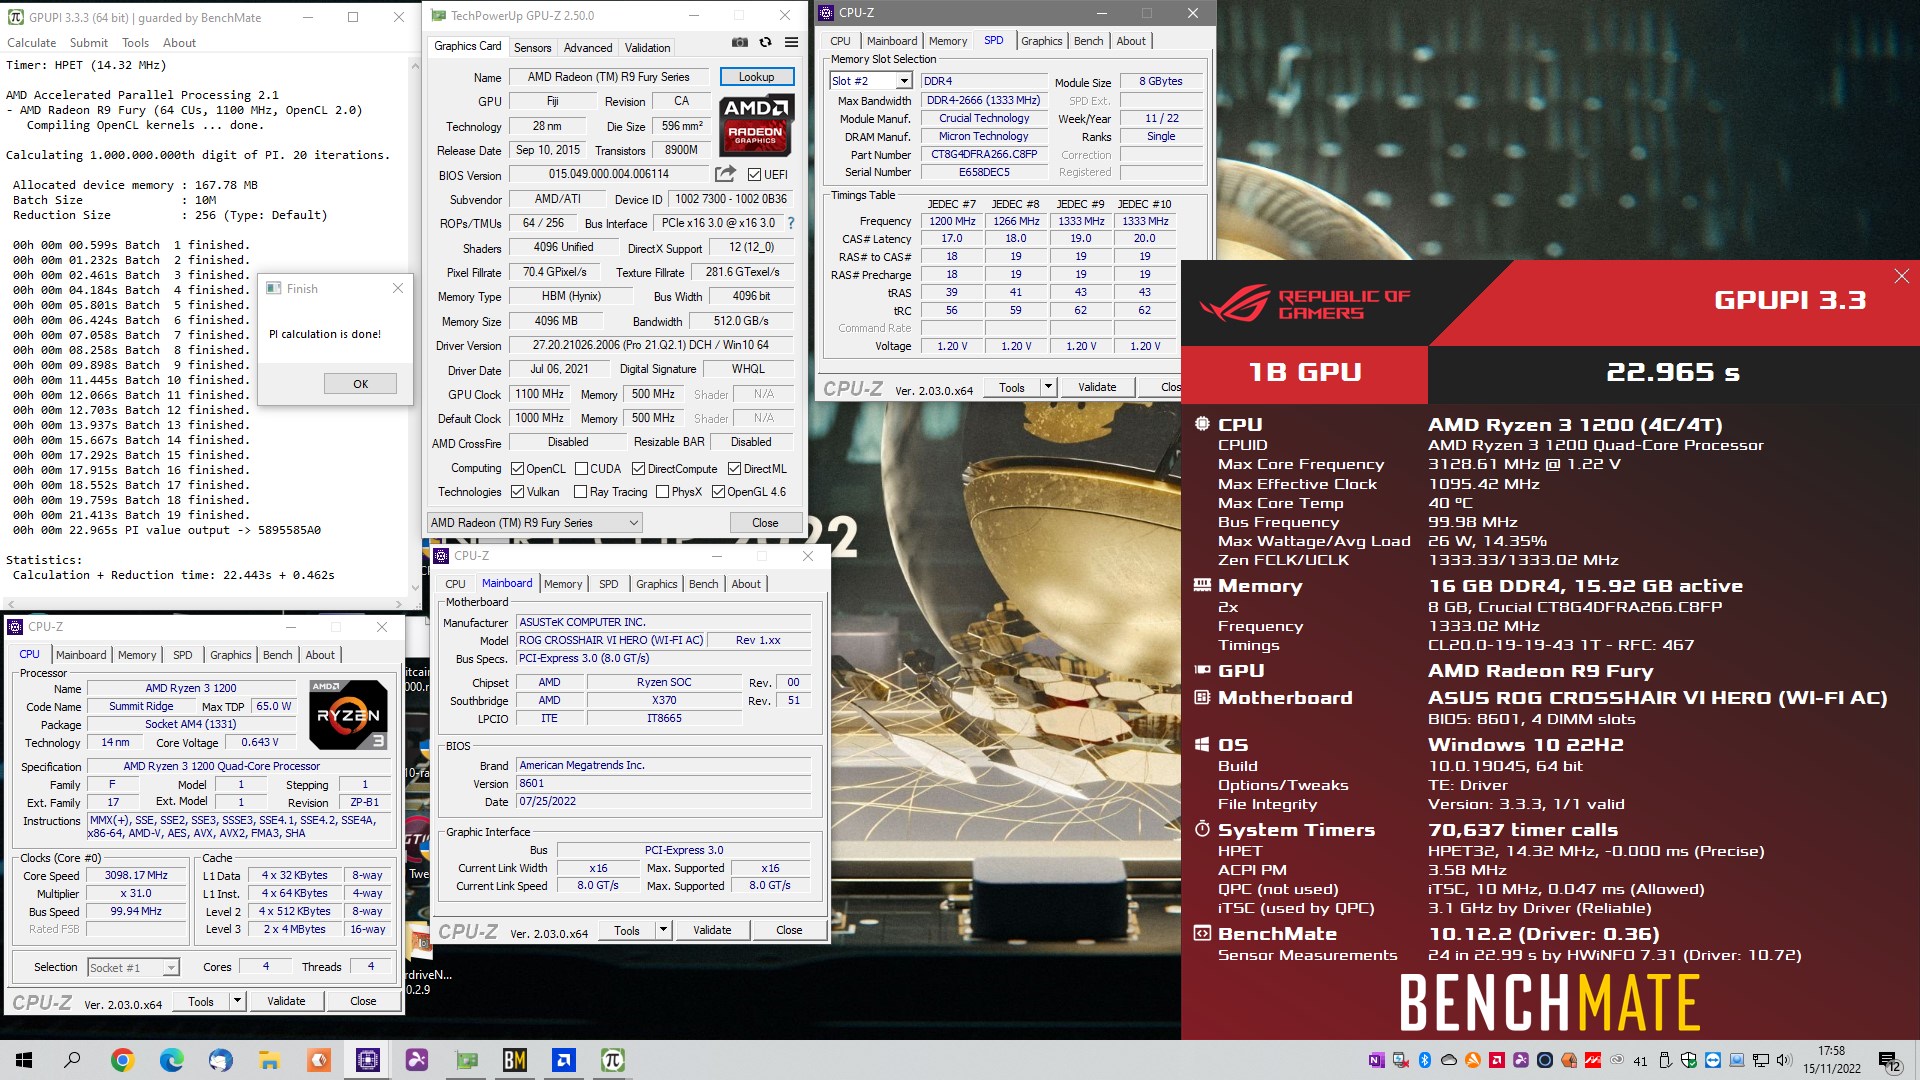The height and width of the screenshot is (1080, 1920).
Task: Close the BenchMate GPUPI result overlay
Action: [1901, 276]
